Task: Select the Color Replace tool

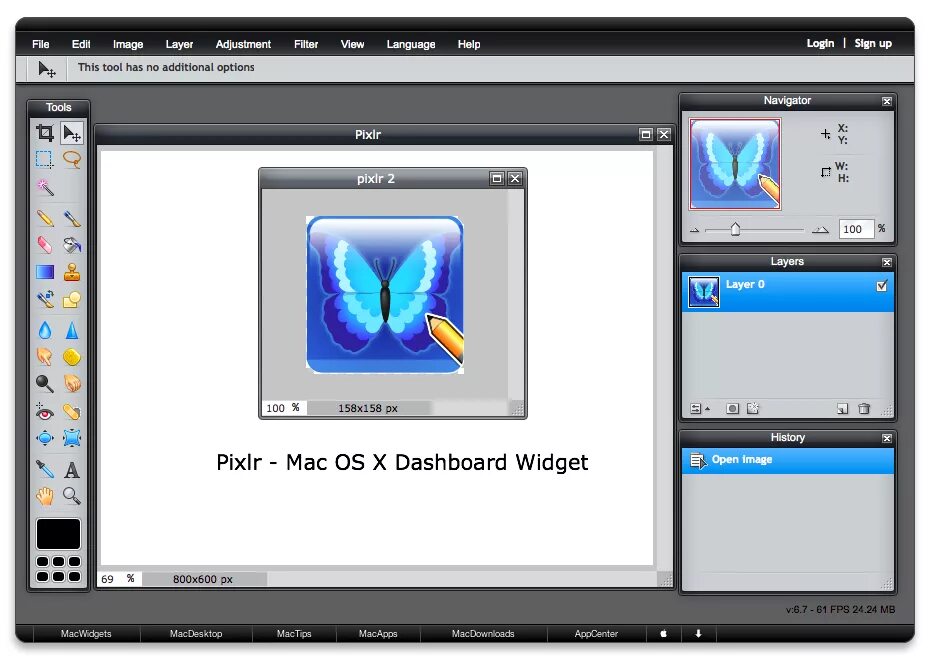Action: [45, 299]
